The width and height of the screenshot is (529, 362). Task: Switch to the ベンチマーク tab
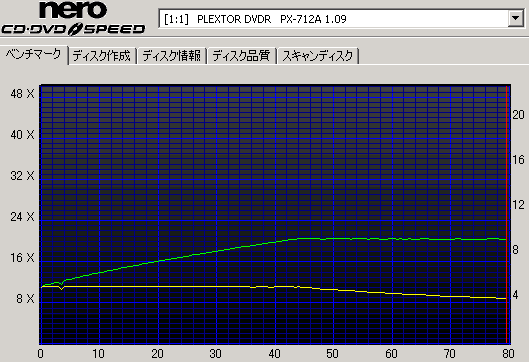[34, 54]
